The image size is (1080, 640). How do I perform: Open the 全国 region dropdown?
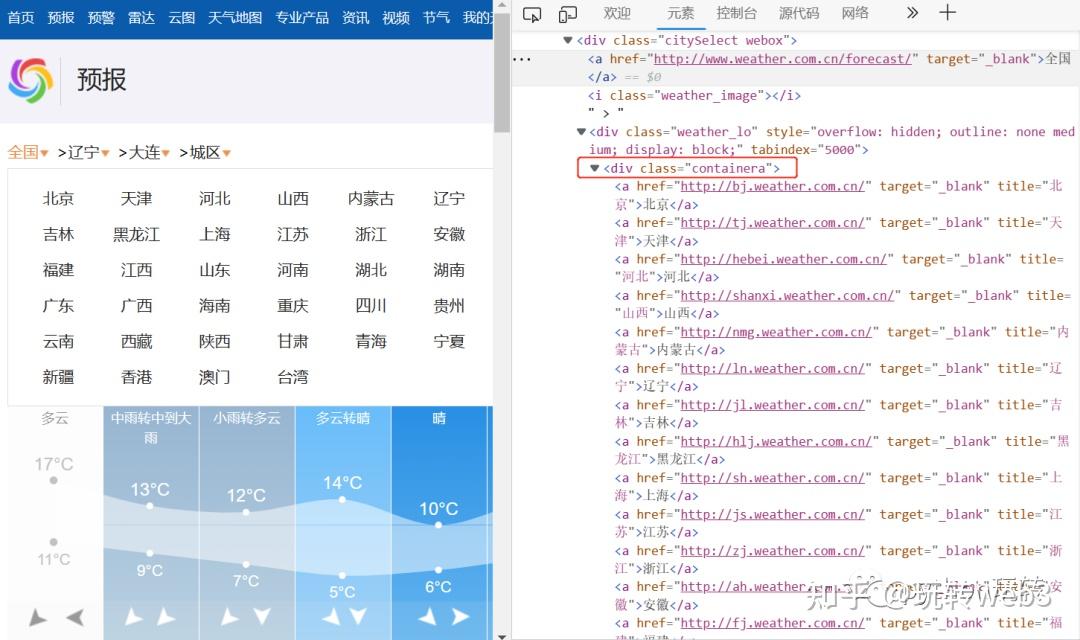27,151
